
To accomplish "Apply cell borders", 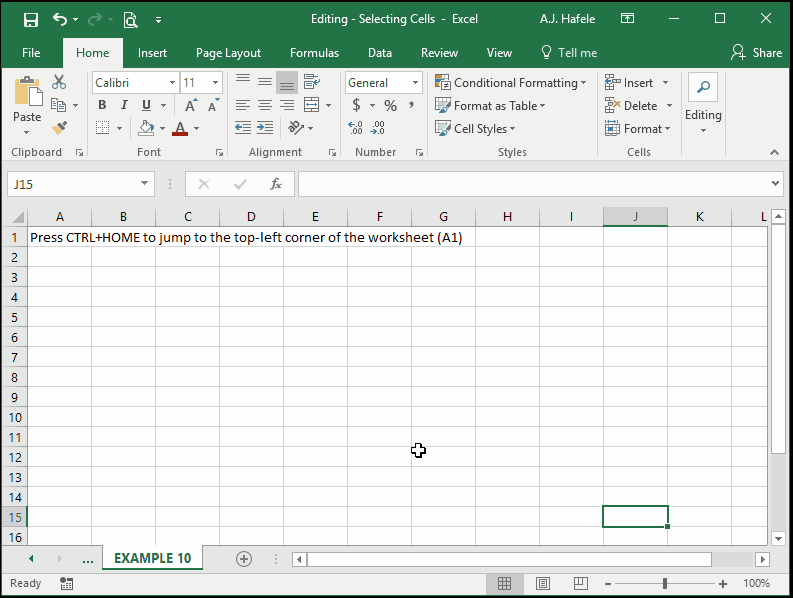I will click(103, 127).
